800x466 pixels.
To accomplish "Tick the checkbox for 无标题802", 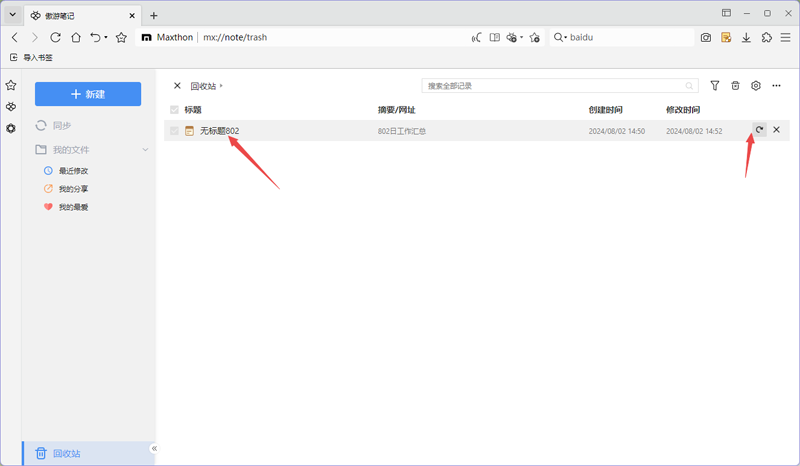I will tap(175, 131).
